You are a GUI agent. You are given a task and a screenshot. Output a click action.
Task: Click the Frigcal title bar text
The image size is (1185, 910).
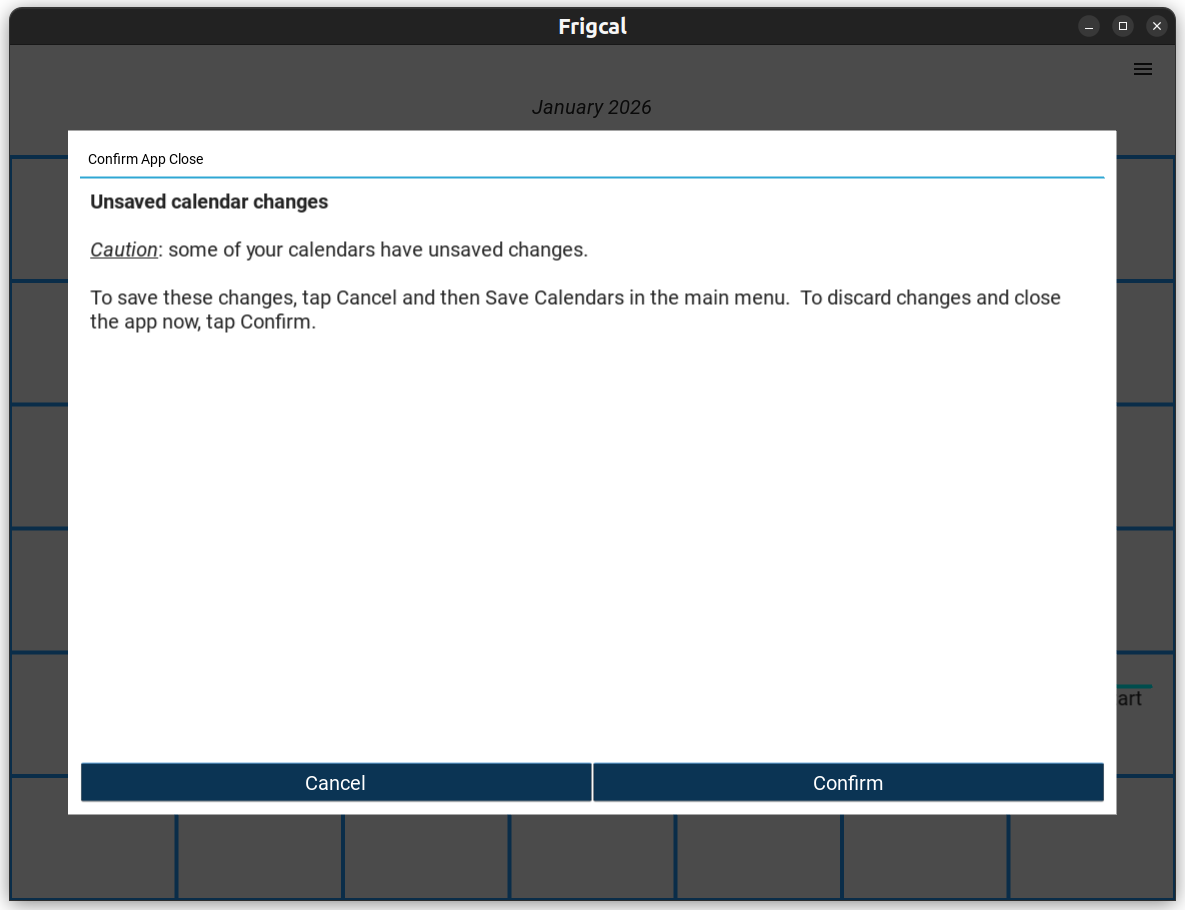click(x=592, y=26)
